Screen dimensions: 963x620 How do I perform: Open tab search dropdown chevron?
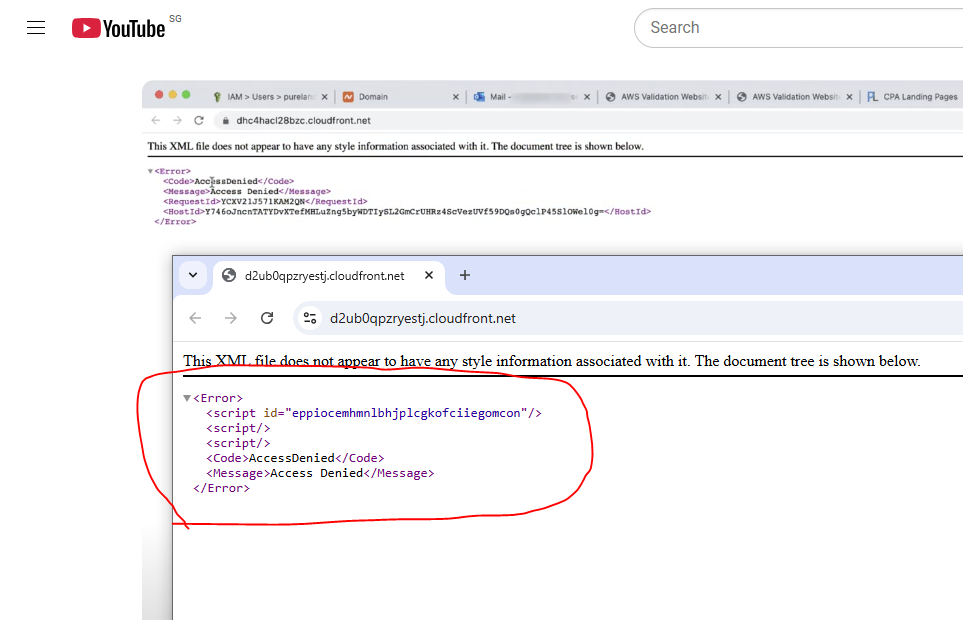pyautogui.click(x=193, y=275)
